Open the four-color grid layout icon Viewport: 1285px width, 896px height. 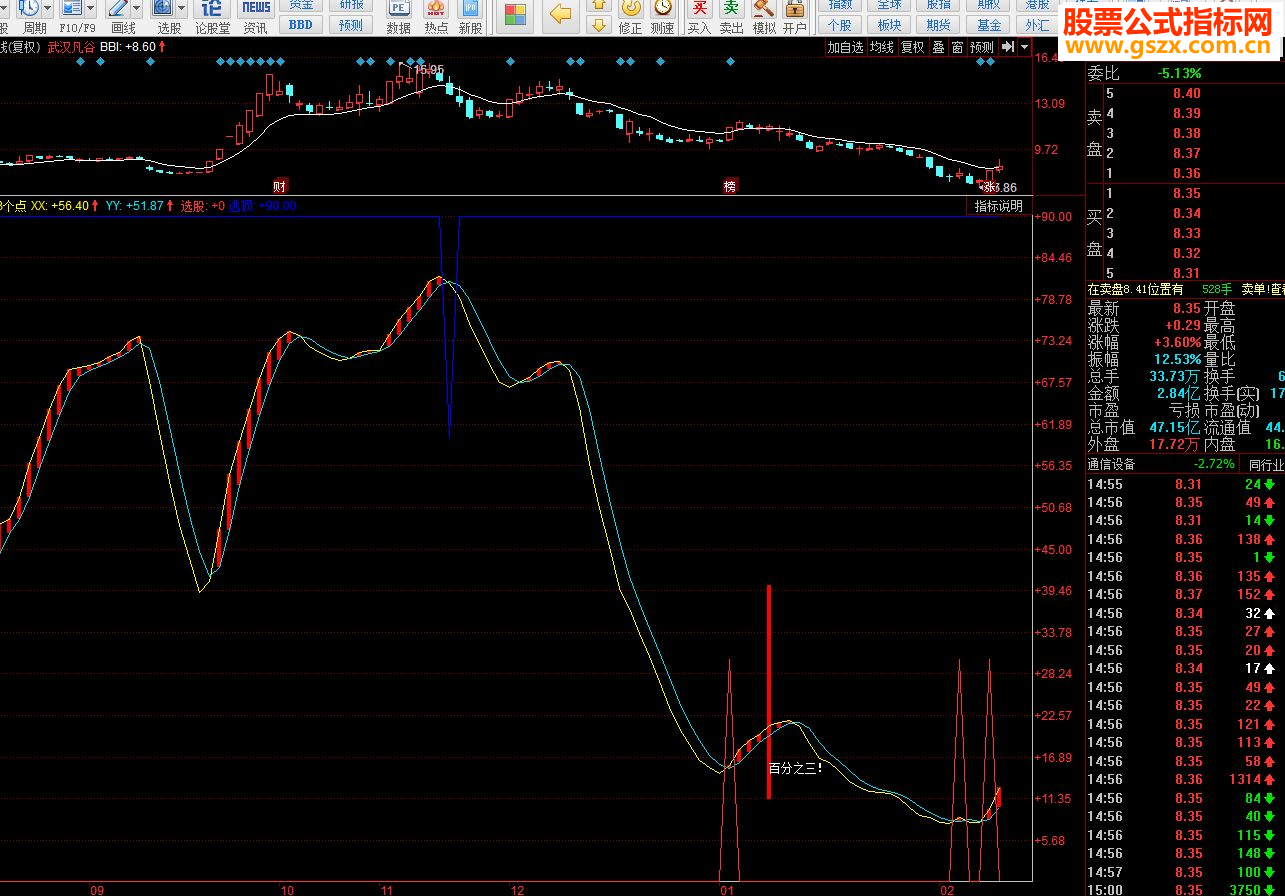(515, 14)
